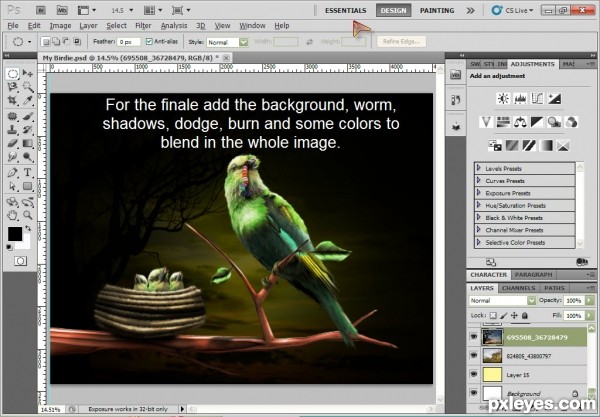
Task: Select the Zoom tool
Action: 28,215
